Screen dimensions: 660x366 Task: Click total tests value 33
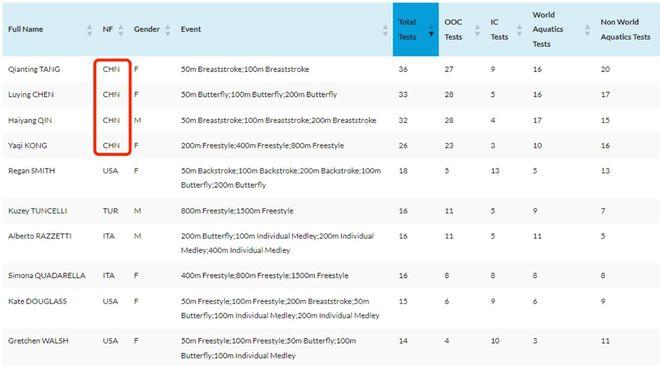[x=403, y=94]
